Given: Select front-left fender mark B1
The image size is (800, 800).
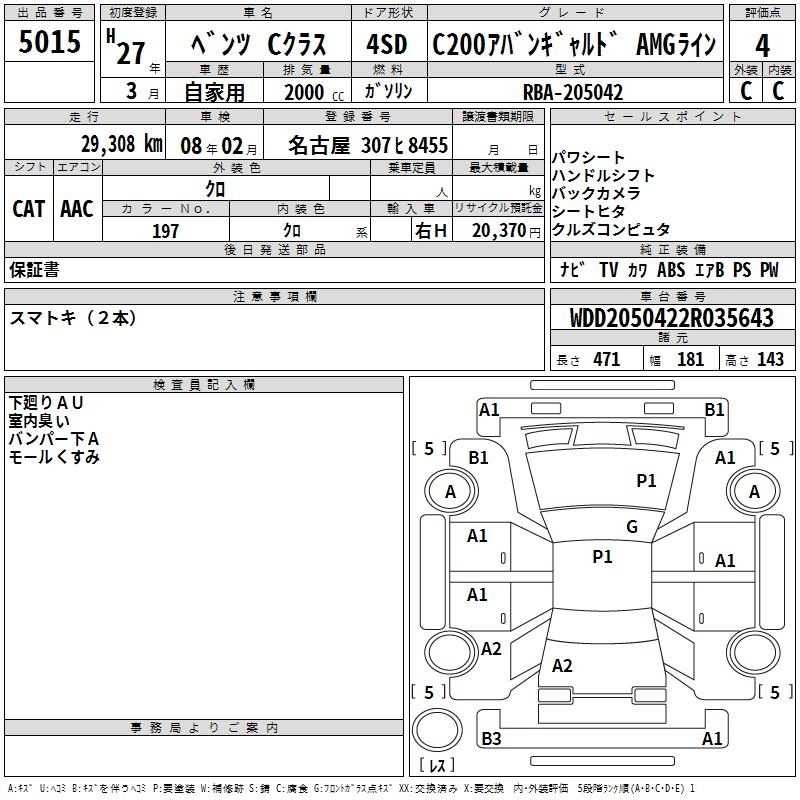Looking at the screenshot, I should [x=479, y=458].
